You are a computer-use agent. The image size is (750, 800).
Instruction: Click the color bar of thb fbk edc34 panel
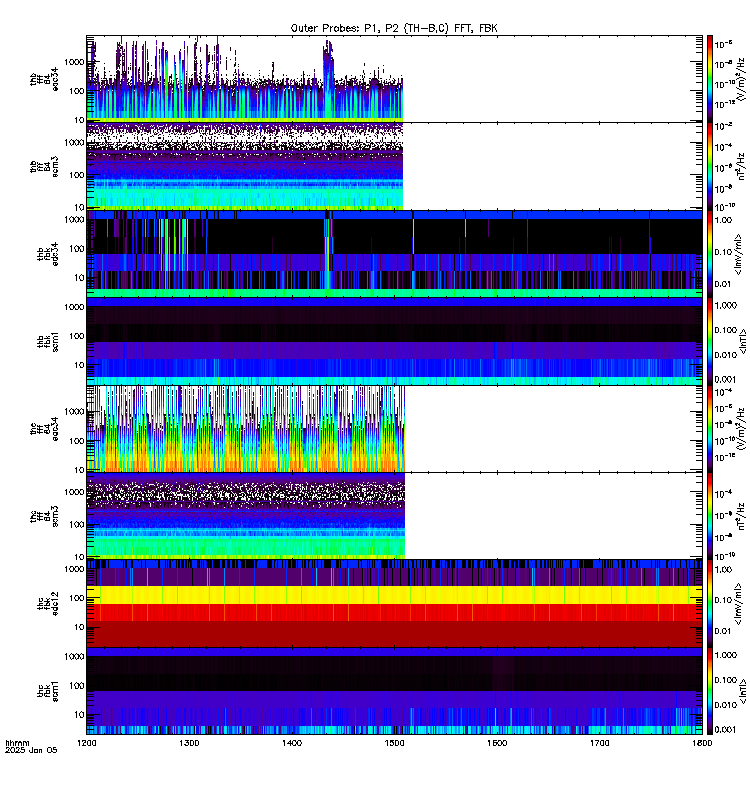coord(710,254)
